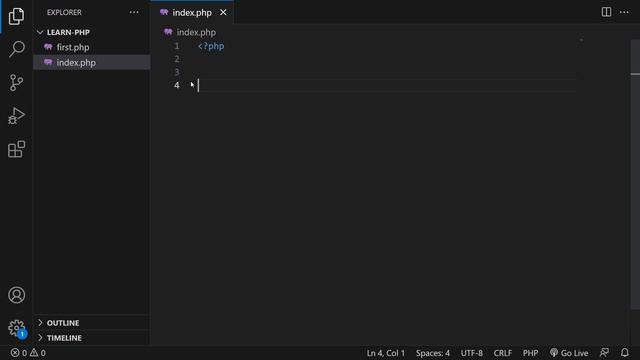
Task: Expand the TIMELINE section
Action: (91, 338)
